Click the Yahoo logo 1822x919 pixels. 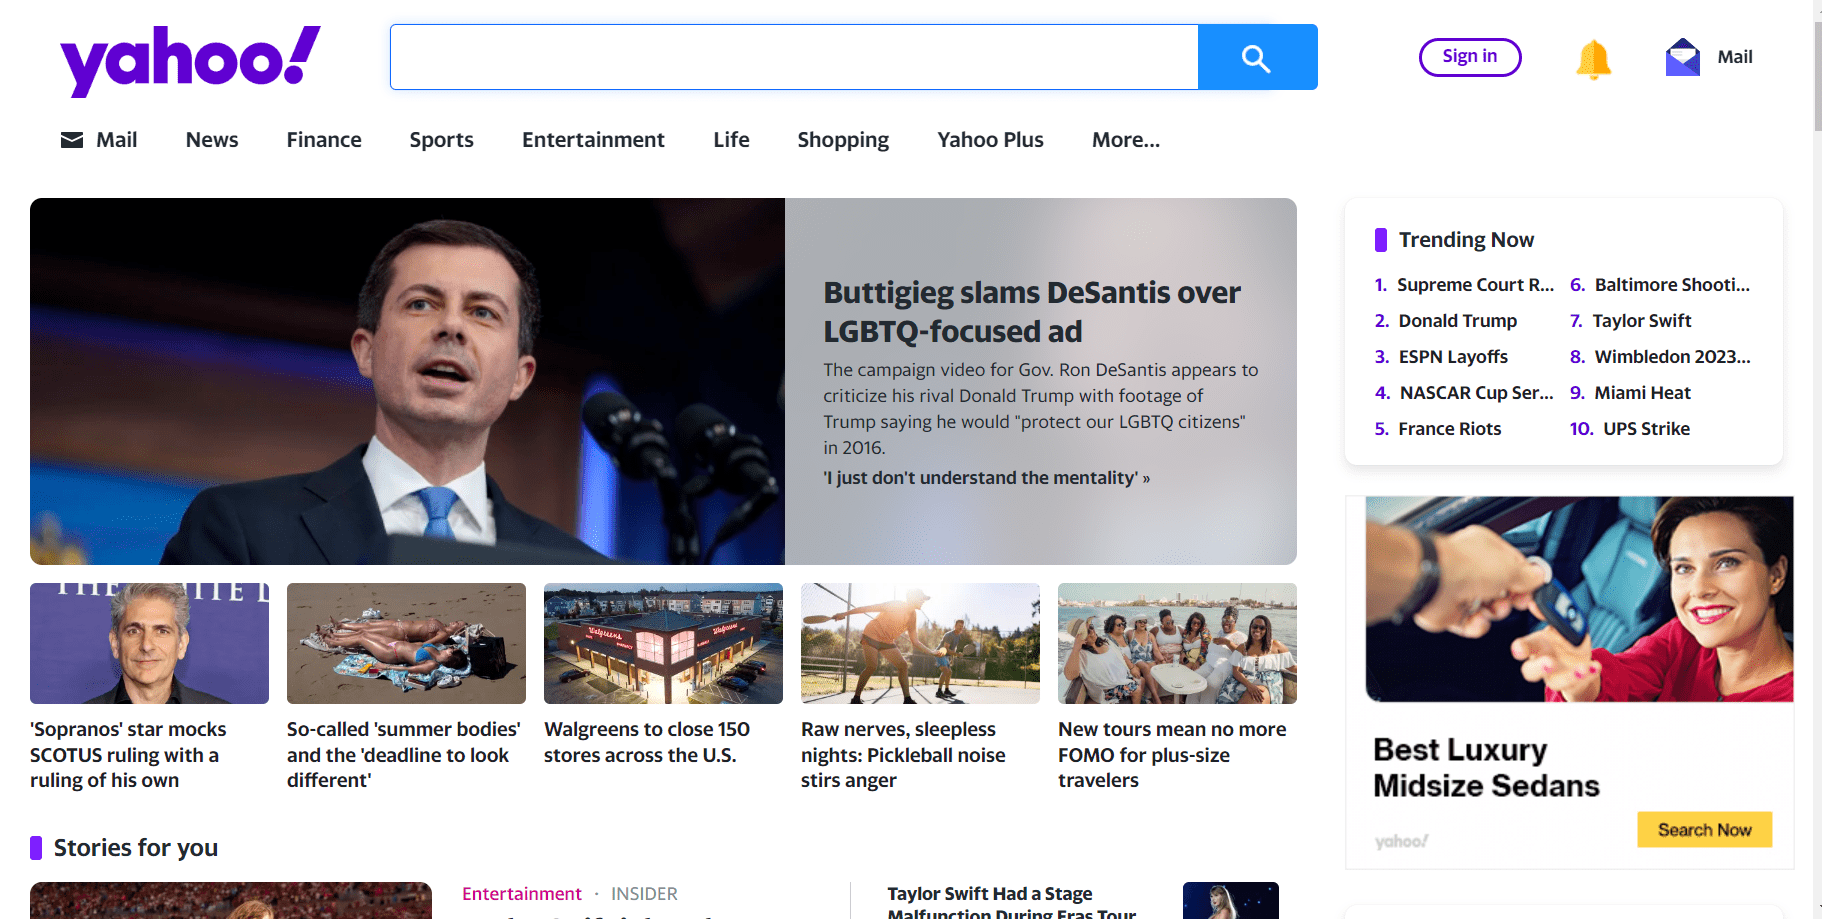[x=190, y=60]
